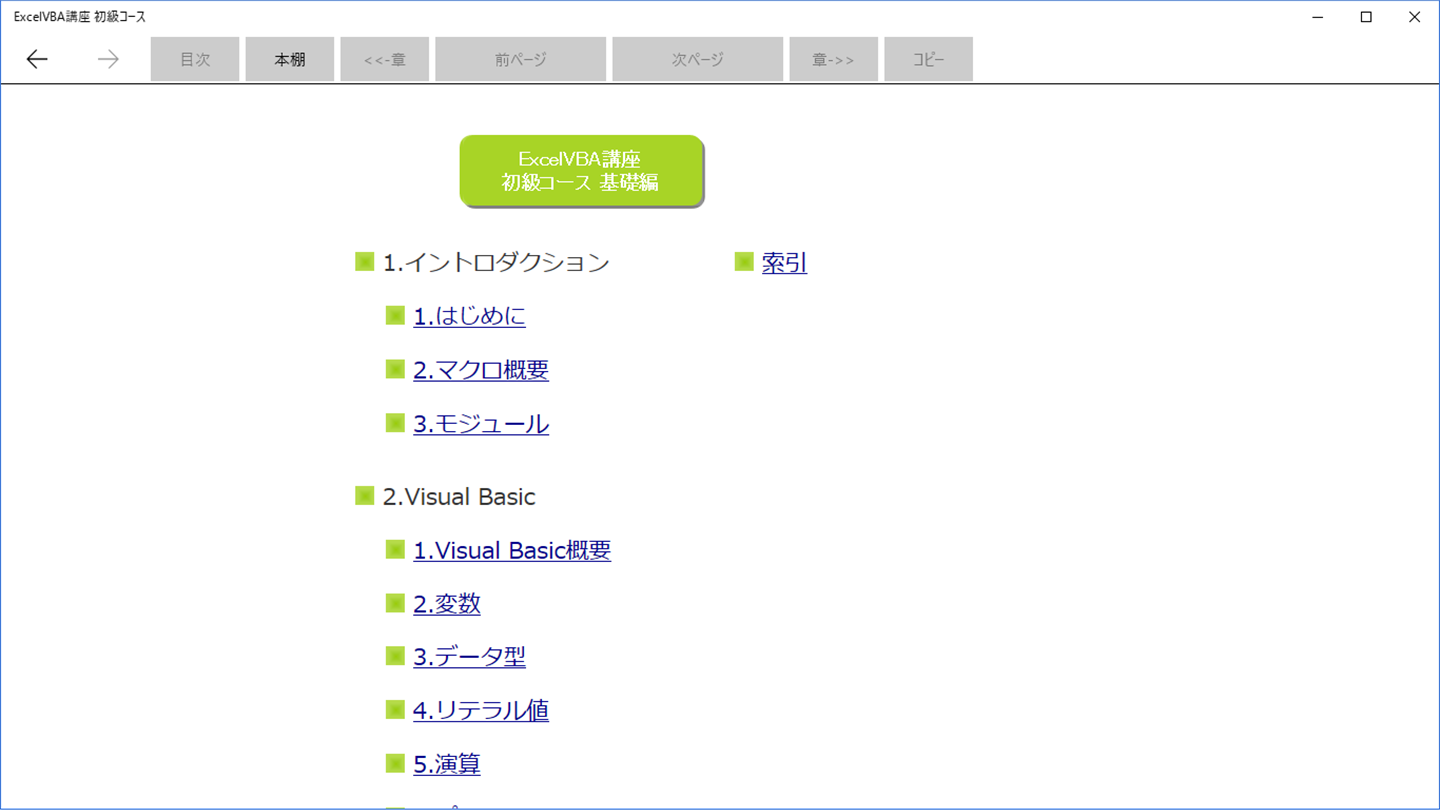
Task: Click the green bullet beside 1.イントロダクション
Action: (x=365, y=262)
